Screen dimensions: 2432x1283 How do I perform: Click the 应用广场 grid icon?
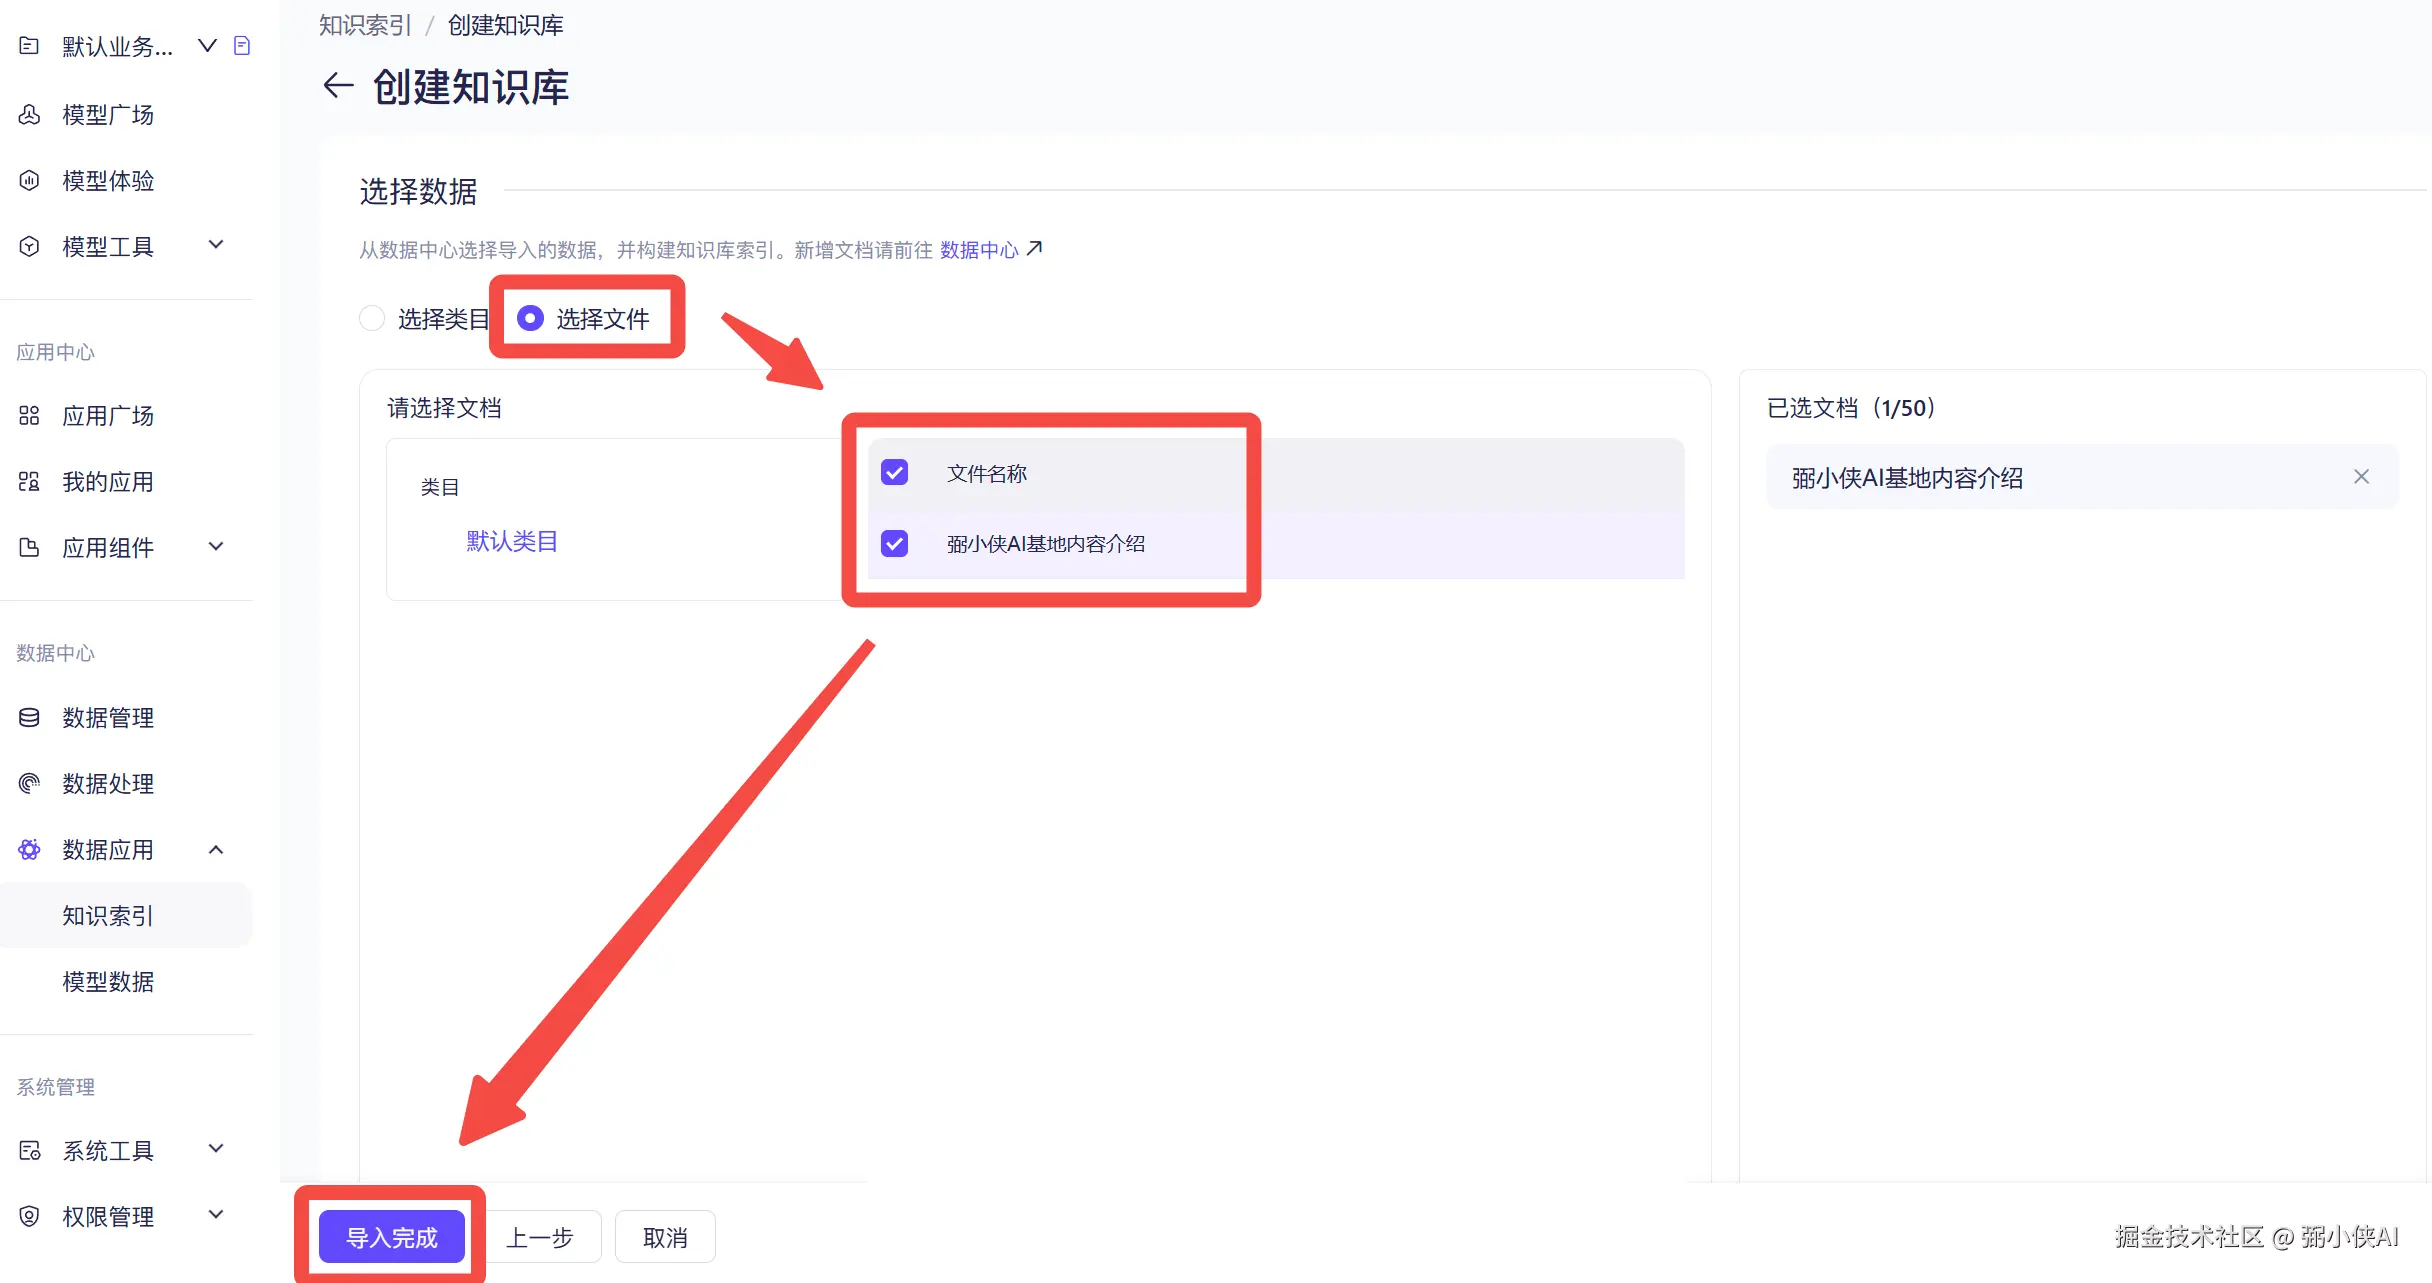(29, 416)
